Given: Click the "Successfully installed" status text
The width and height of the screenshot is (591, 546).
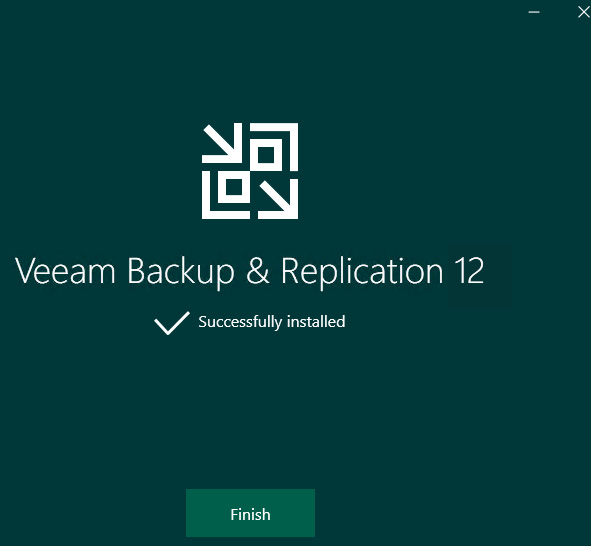Looking at the screenshot, I should 272,322.
